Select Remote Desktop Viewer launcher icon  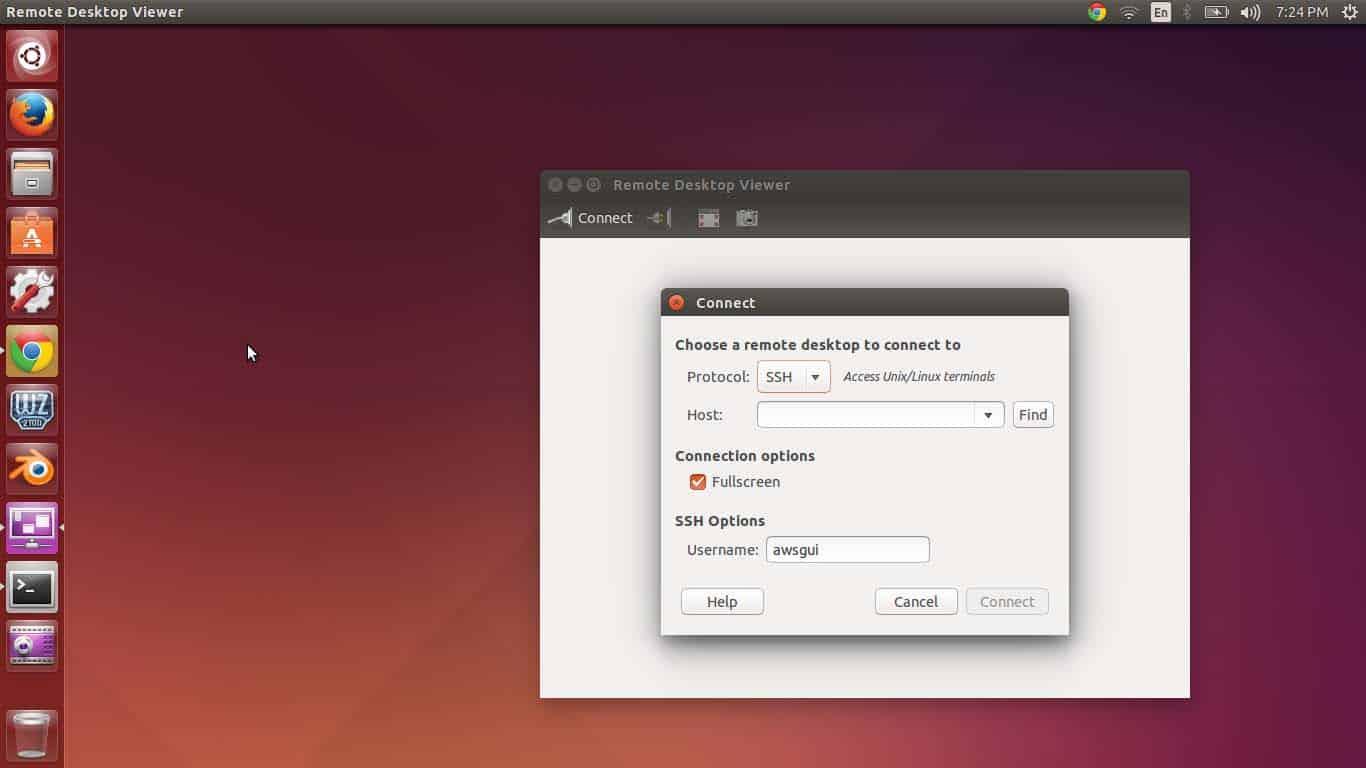point(32,528)
